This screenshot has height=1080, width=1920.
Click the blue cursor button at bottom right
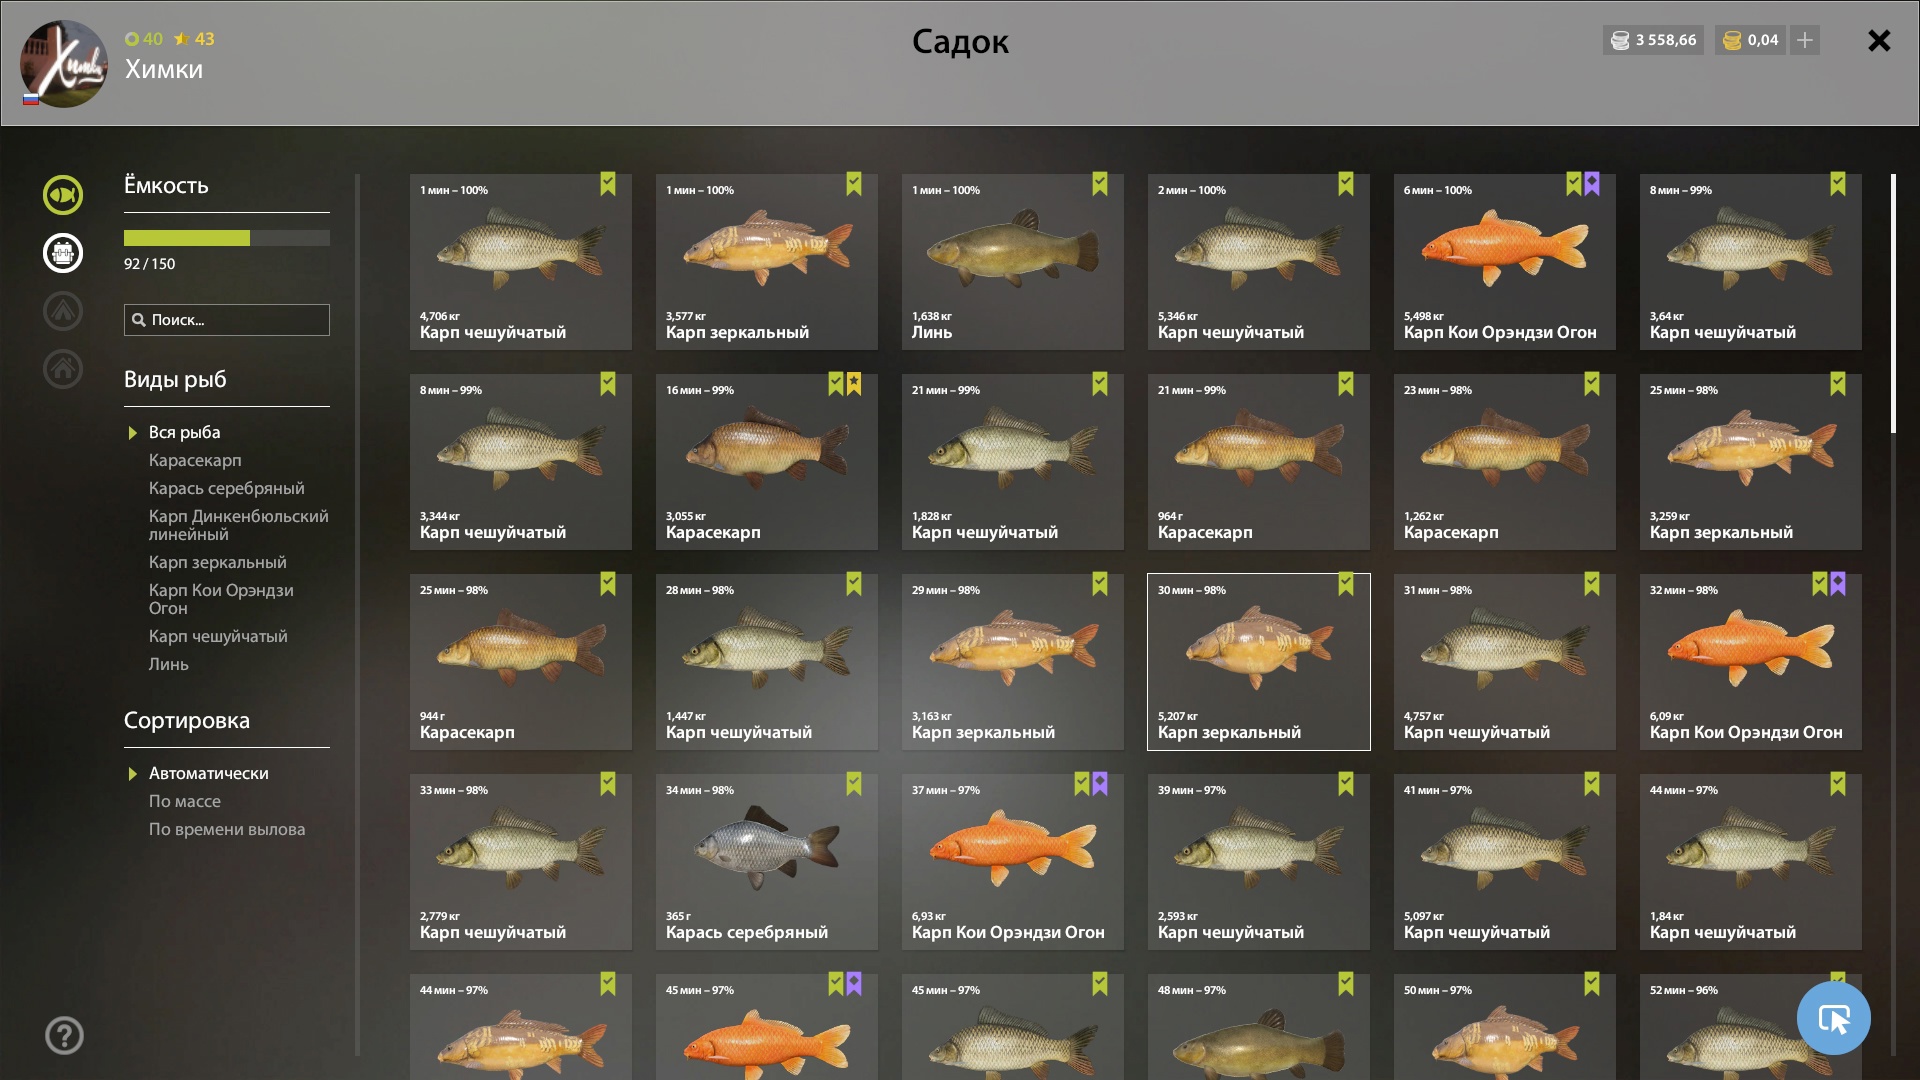pos(1833,1018)
